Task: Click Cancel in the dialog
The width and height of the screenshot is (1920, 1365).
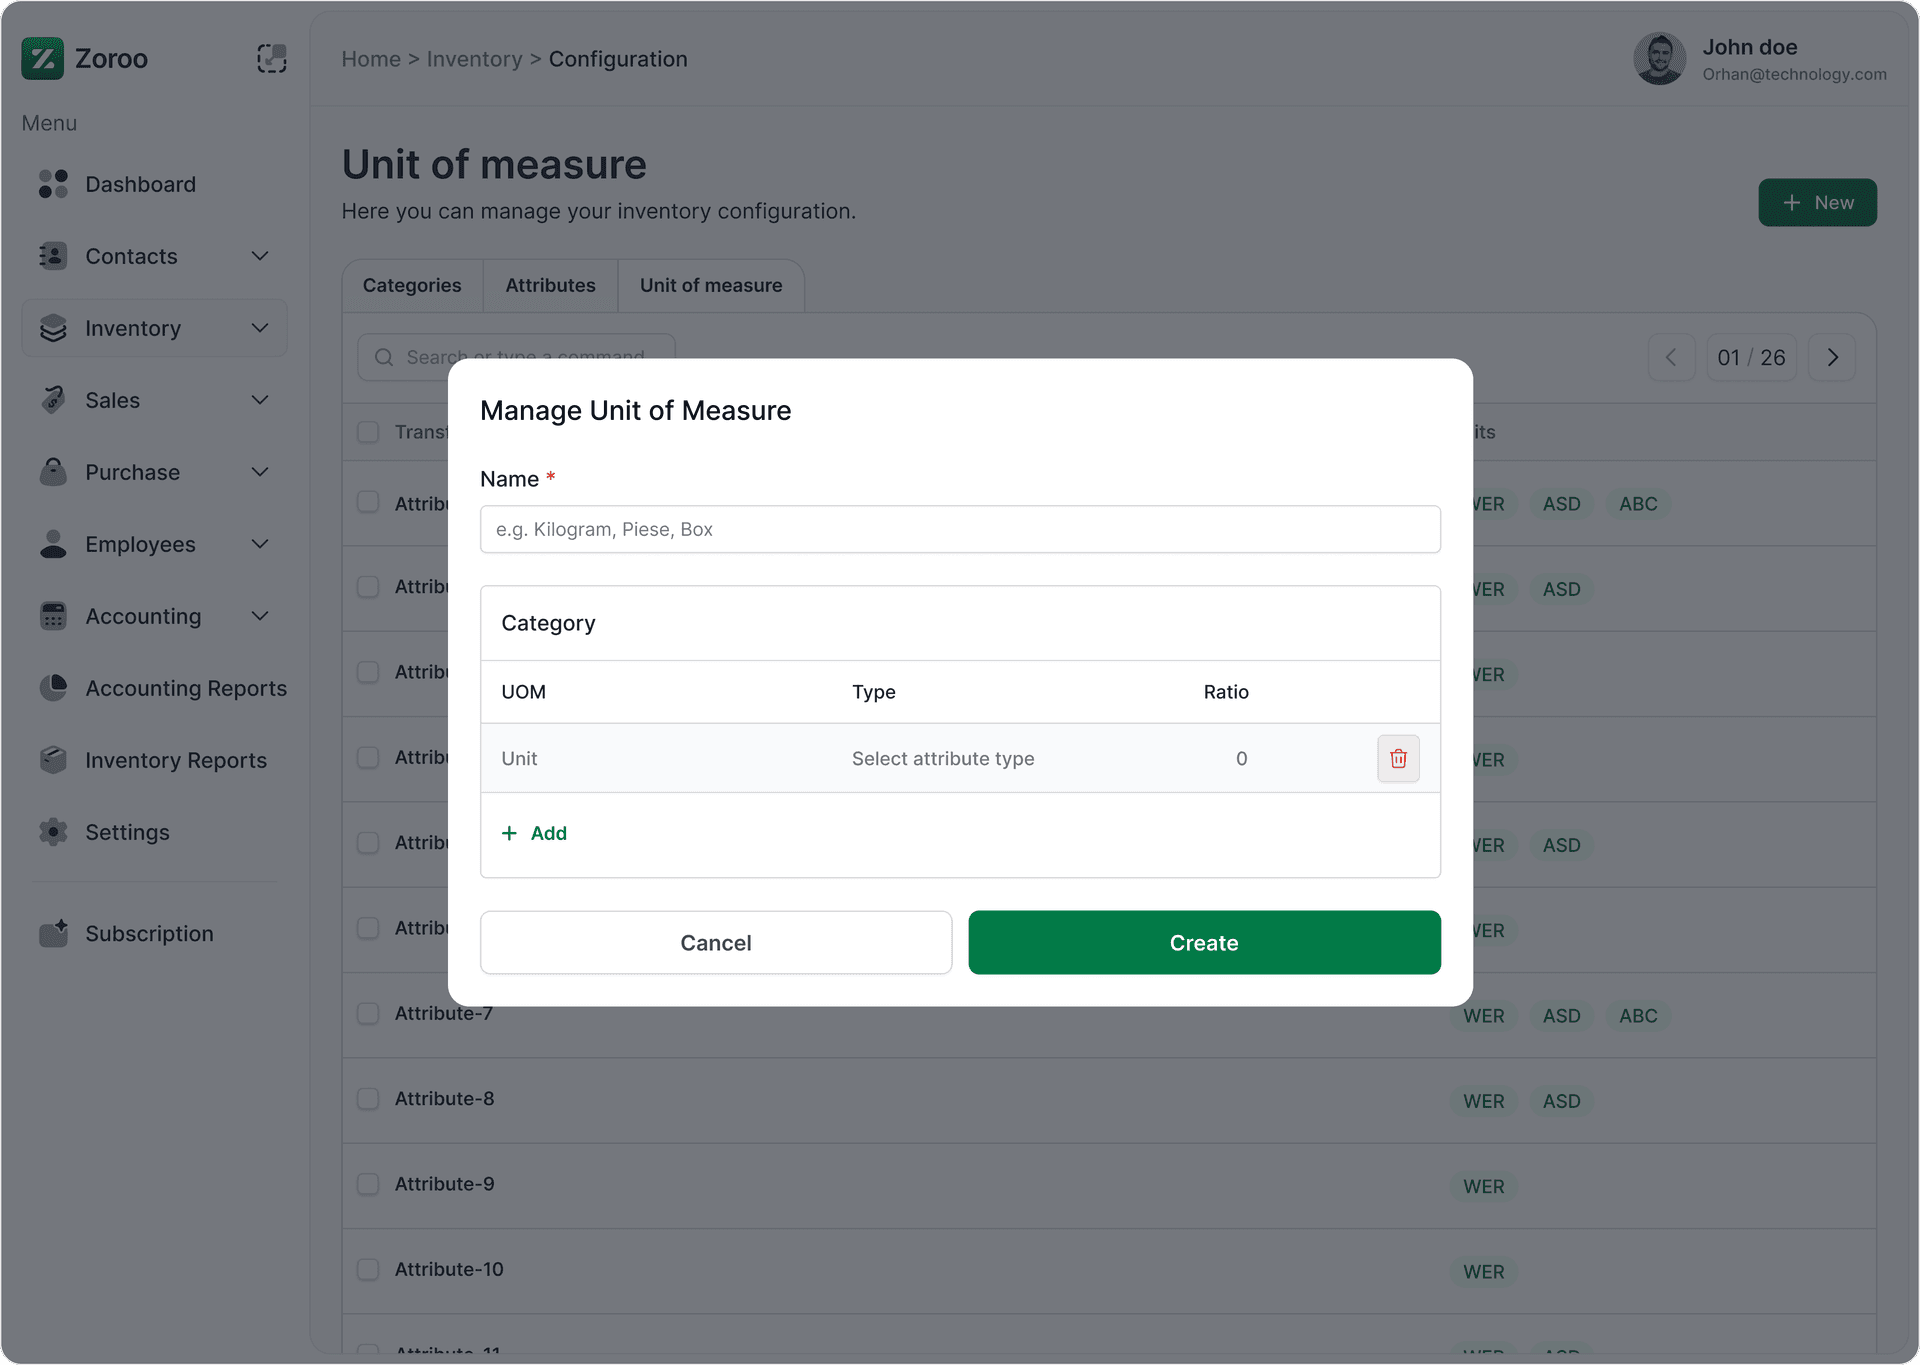Action: (x=715, y=942)
